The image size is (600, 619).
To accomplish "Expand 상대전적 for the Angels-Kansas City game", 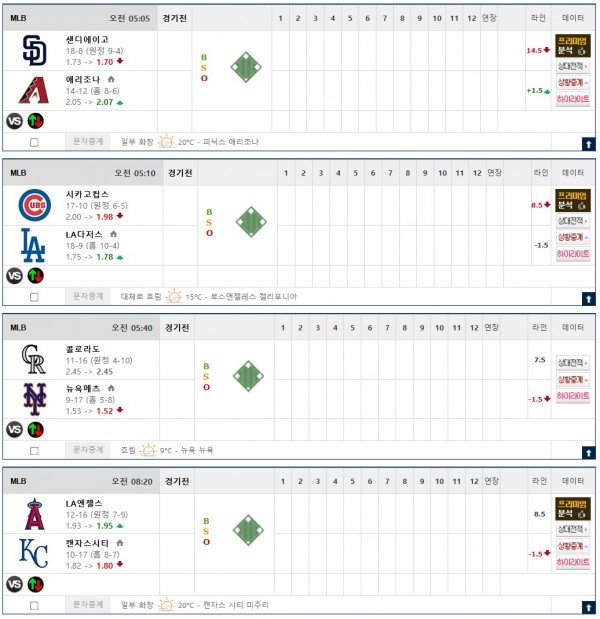I will [x=573, y=529].
